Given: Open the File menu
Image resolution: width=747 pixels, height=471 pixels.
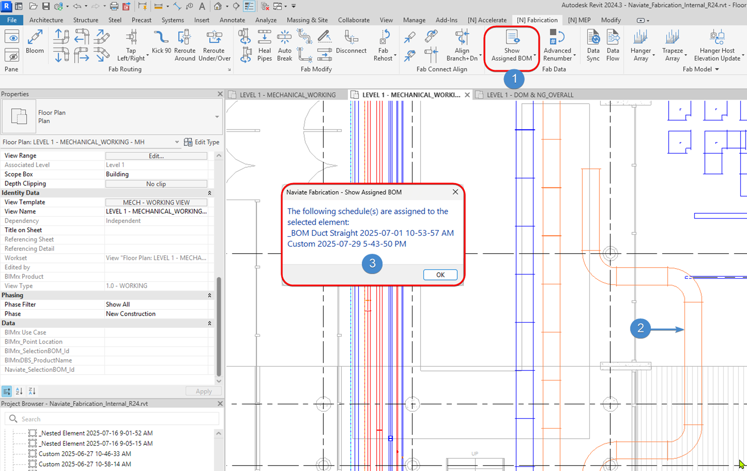Looking at the screenshot, I should 11,20.
